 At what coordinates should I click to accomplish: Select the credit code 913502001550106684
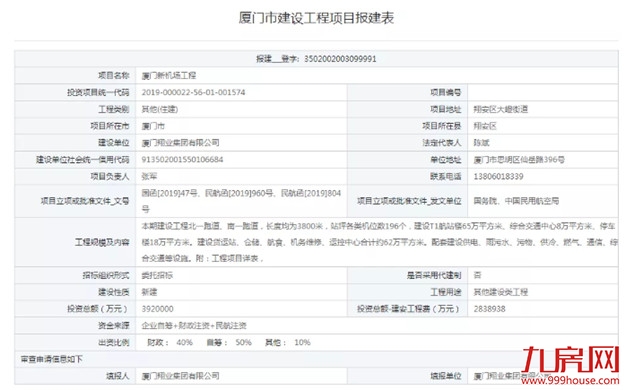point(183,160)
